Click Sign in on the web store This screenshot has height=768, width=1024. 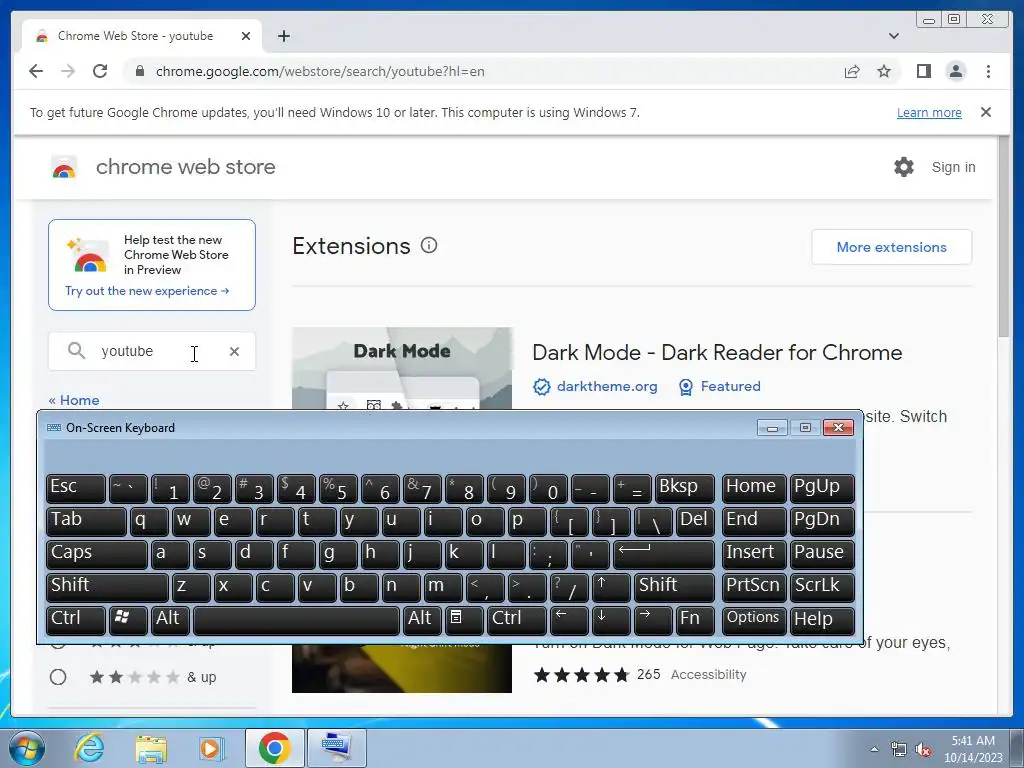click(x=953, y=167)
